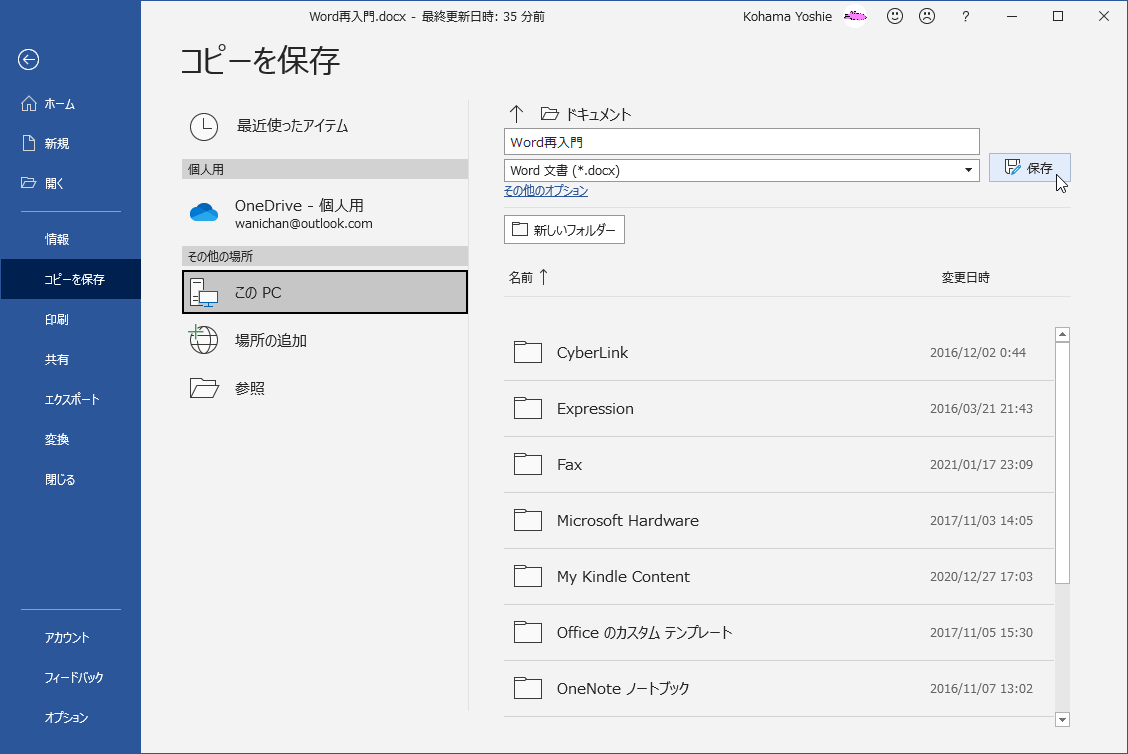
Task: Click the Expression folder icon
Action: pos(528,408)
